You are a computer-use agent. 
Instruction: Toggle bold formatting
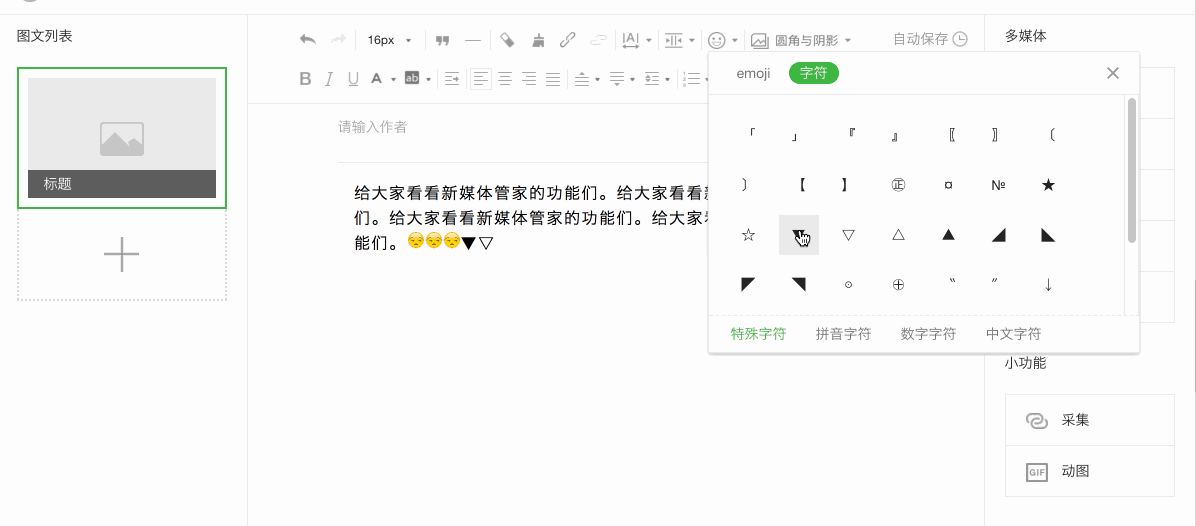pyautogui.click(x=305, y=78)
